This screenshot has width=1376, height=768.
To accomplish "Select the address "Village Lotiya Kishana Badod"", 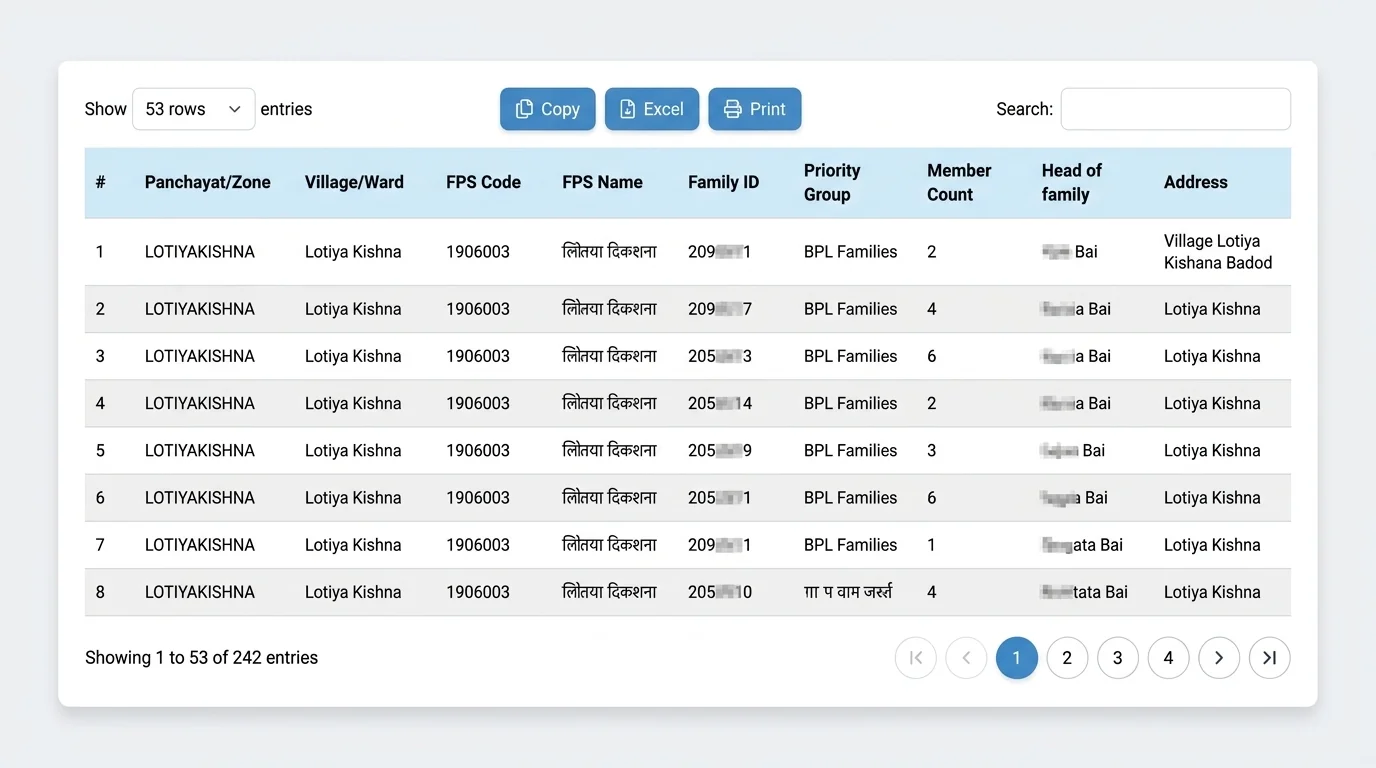I will point(1218,252).
